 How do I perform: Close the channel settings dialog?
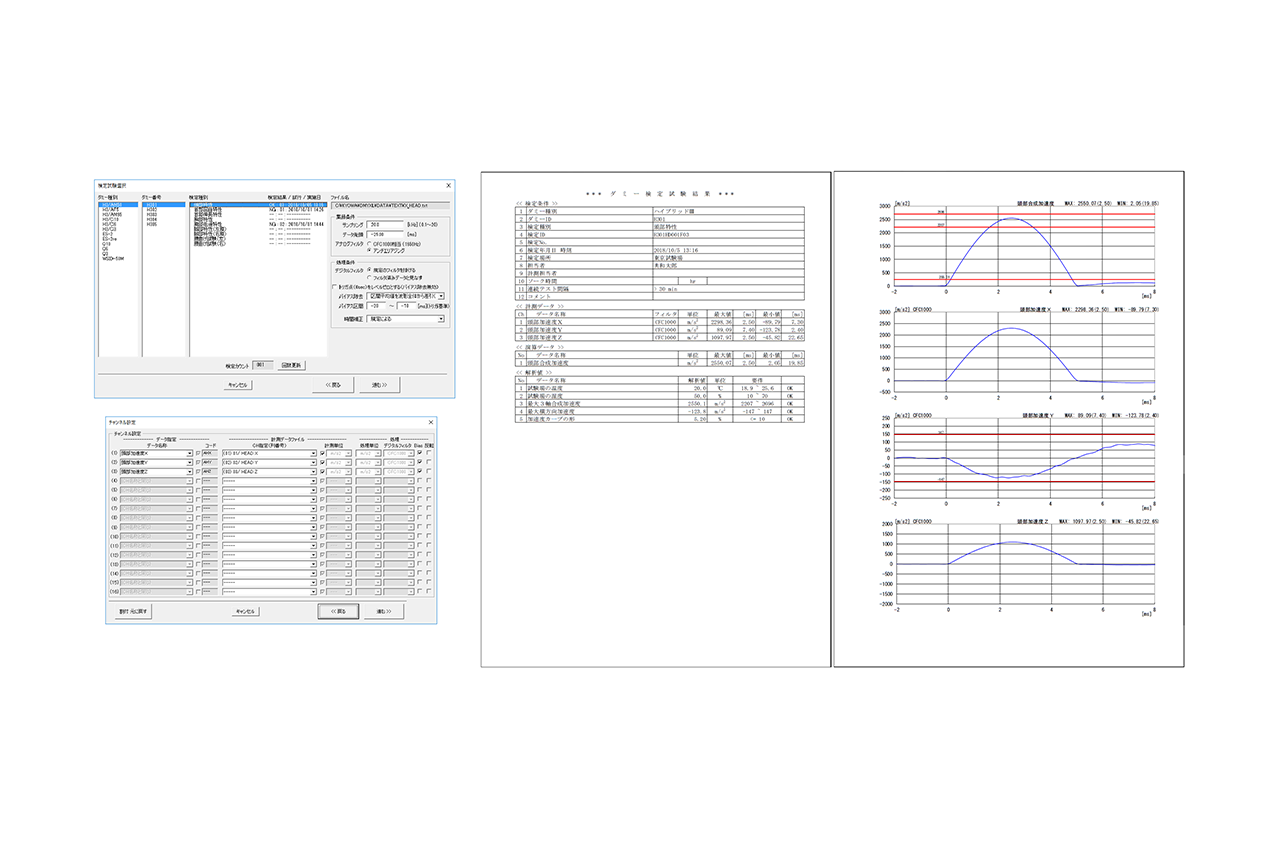(431, 422)
